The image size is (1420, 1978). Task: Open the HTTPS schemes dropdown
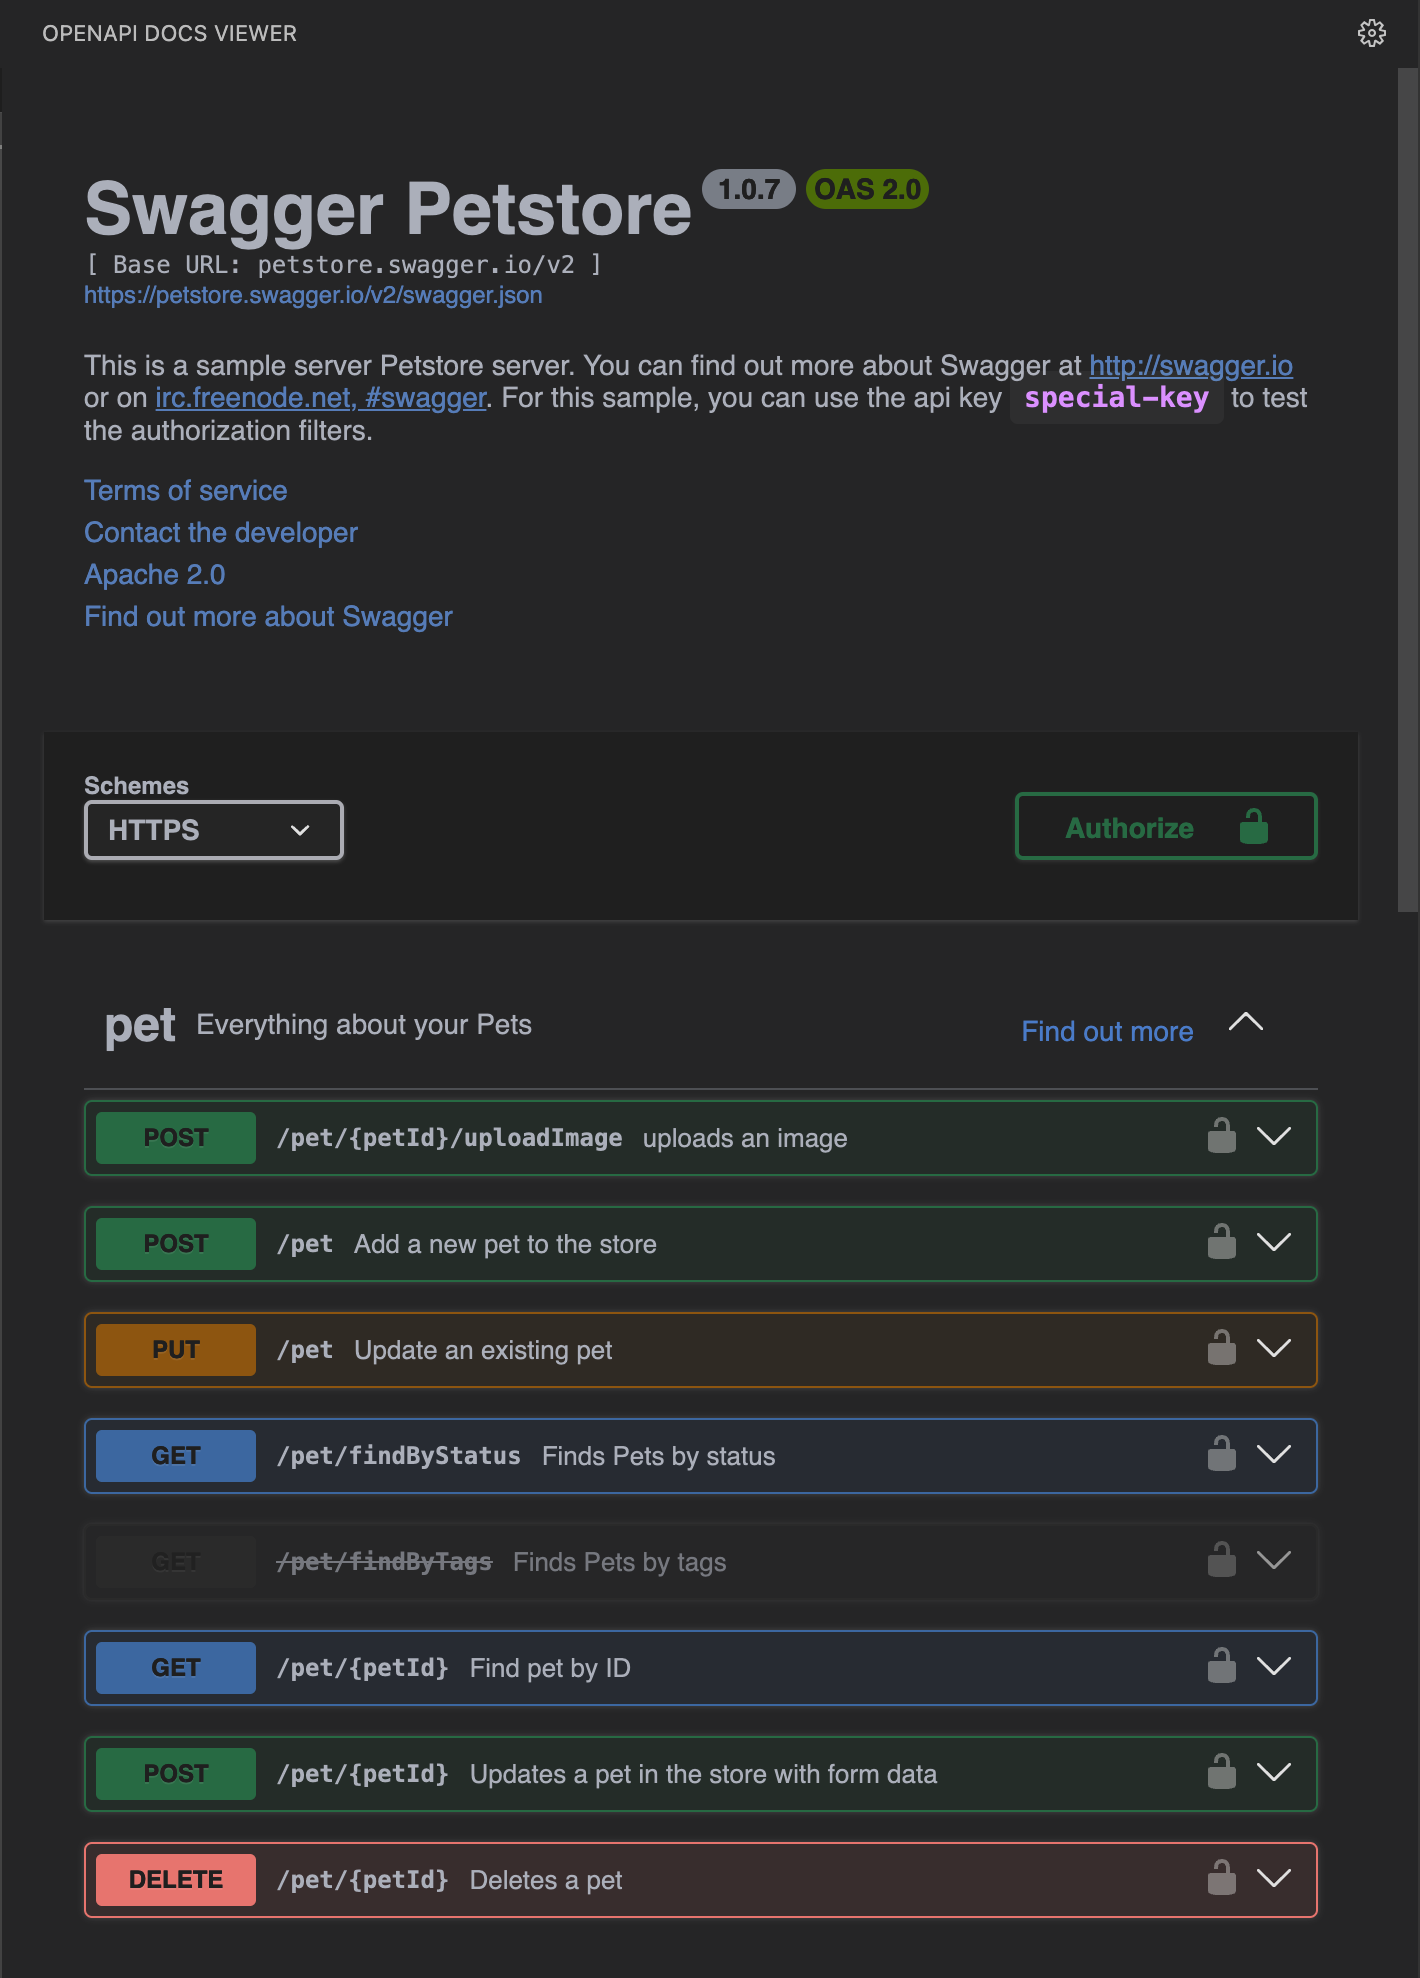[x=214, y=830]
